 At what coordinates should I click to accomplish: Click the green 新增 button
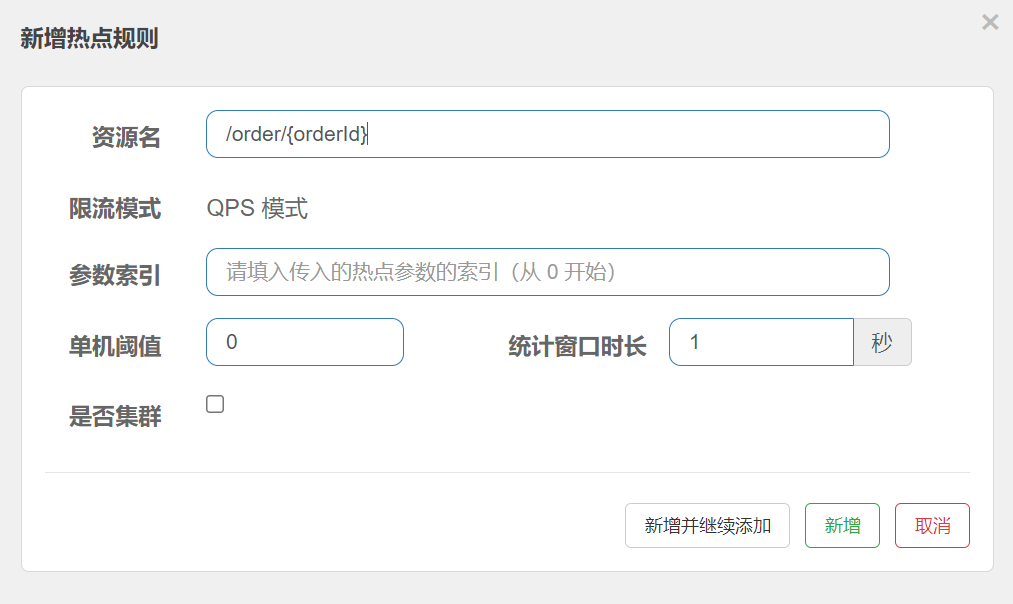[842, 526]
